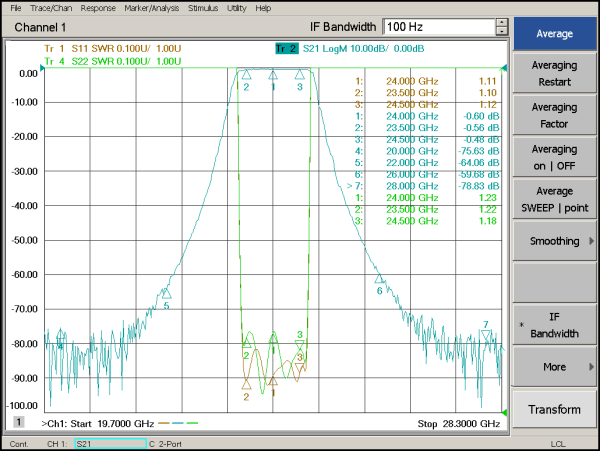Decrease IF Bandwidth with down stepper arrow
The width and height of the screenshot is (600, 451).
[x=502, y=31]
